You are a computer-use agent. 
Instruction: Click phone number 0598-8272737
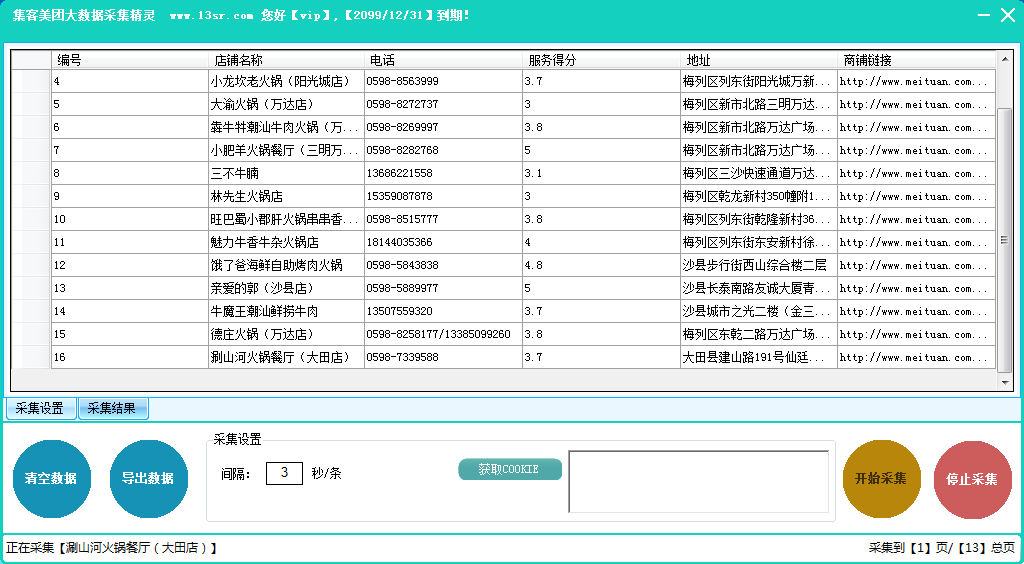coord(402,104)
